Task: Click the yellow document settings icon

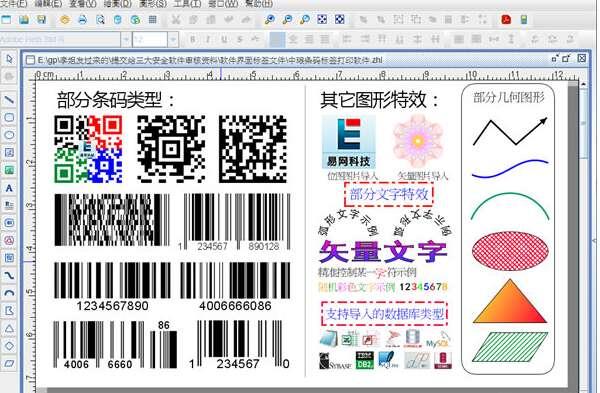Action: click(x=65, y=19)
